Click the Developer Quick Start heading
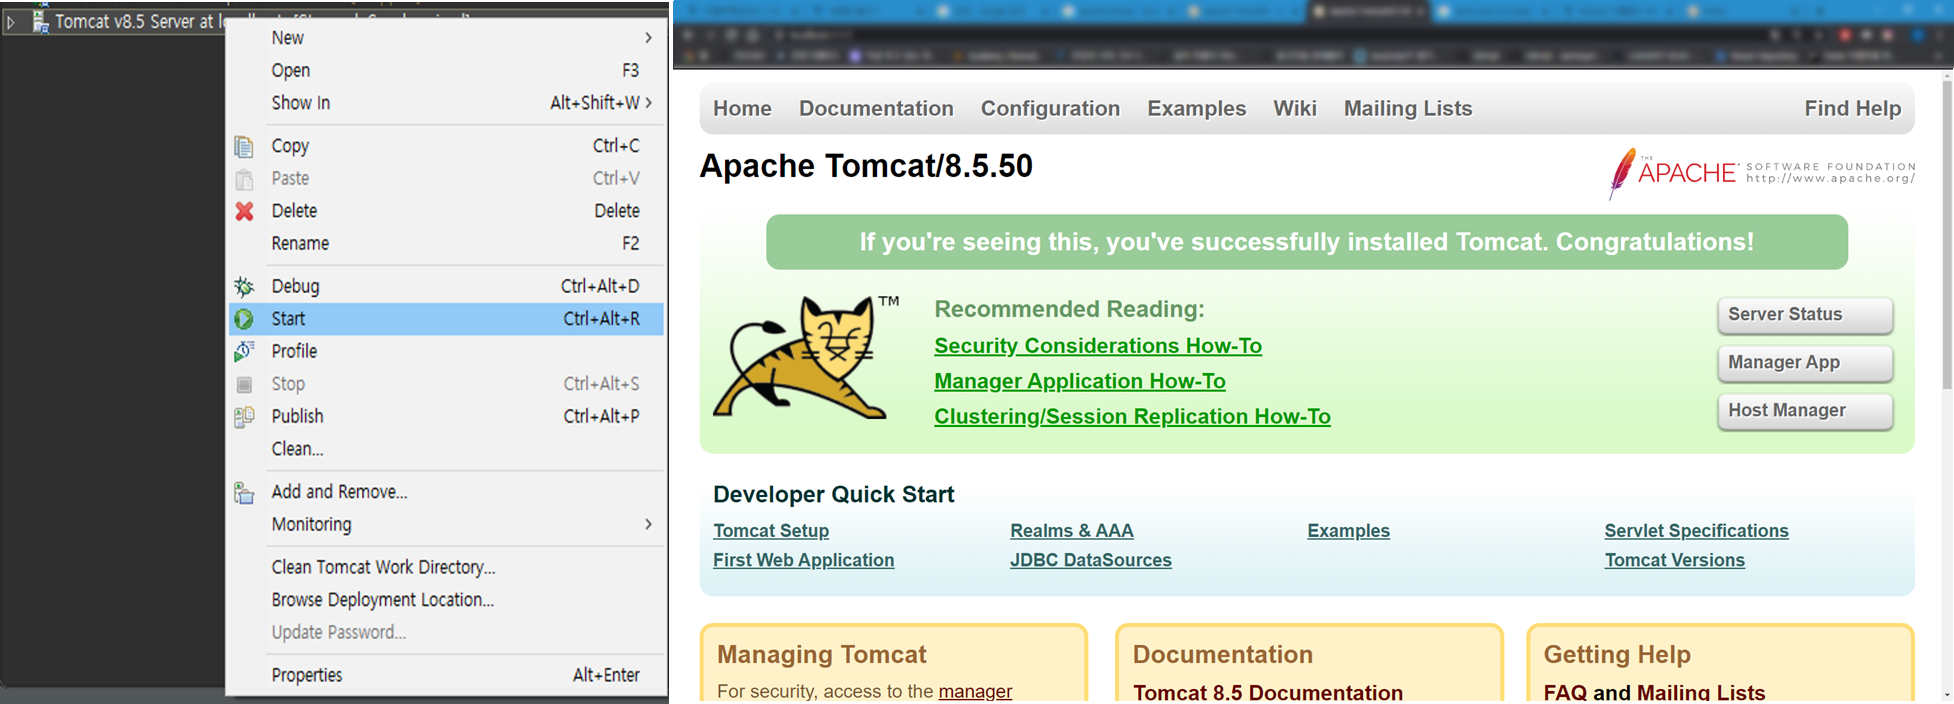 point(833,494)
